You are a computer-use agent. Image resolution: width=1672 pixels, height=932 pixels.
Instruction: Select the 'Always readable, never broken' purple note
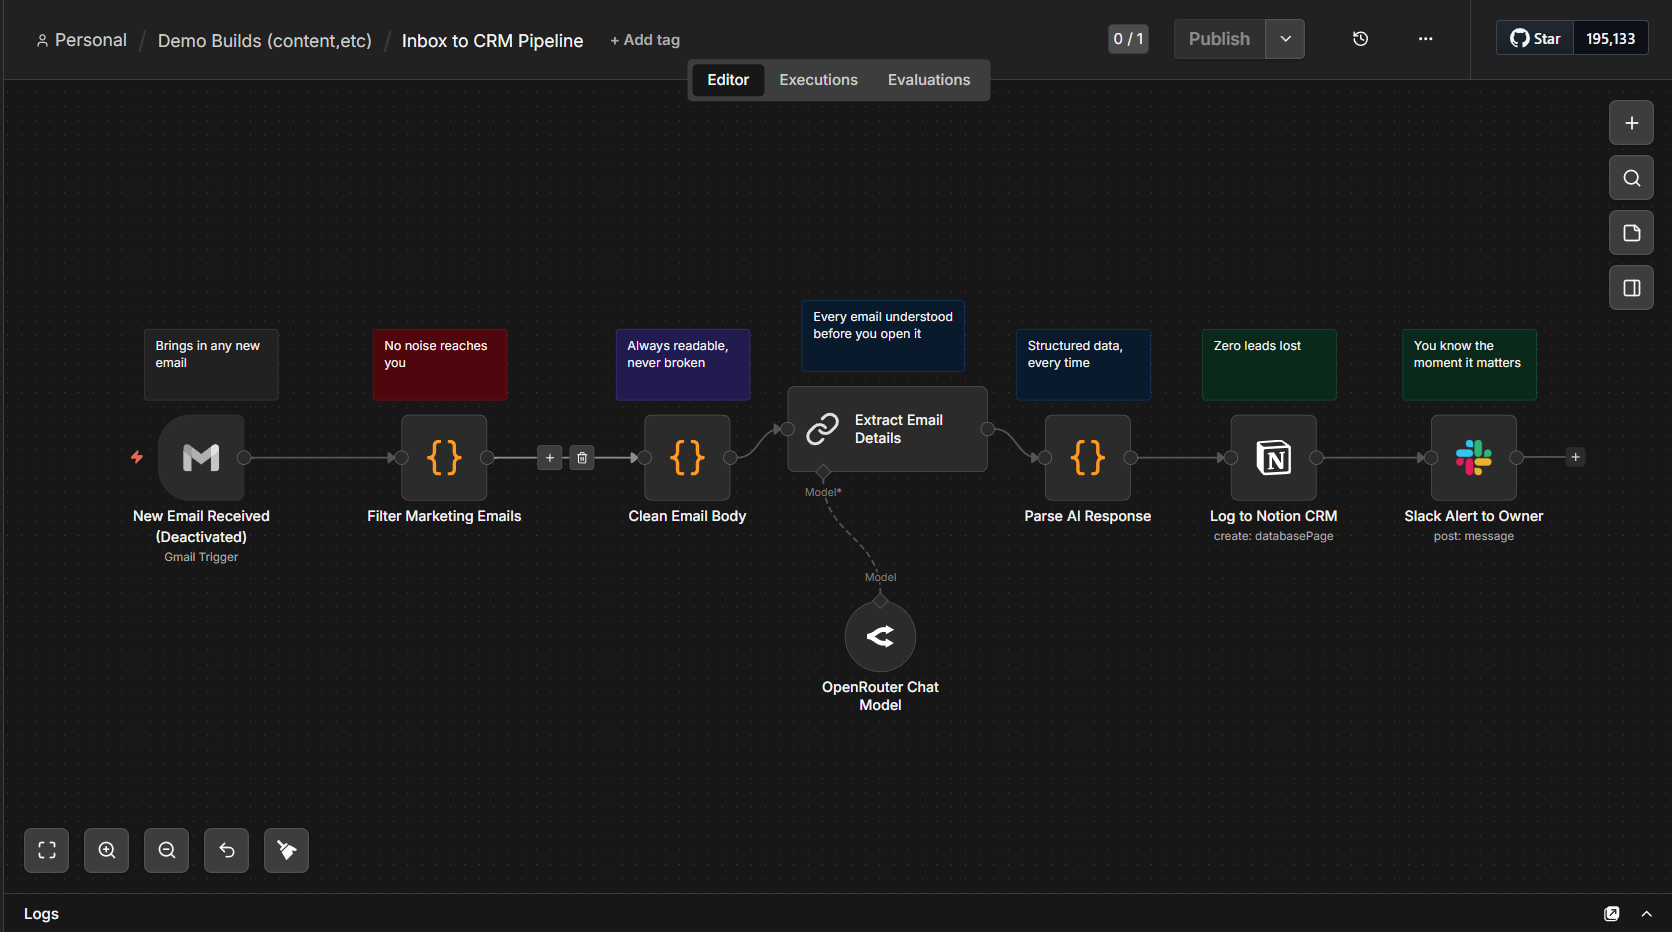[x=683, y=365]
